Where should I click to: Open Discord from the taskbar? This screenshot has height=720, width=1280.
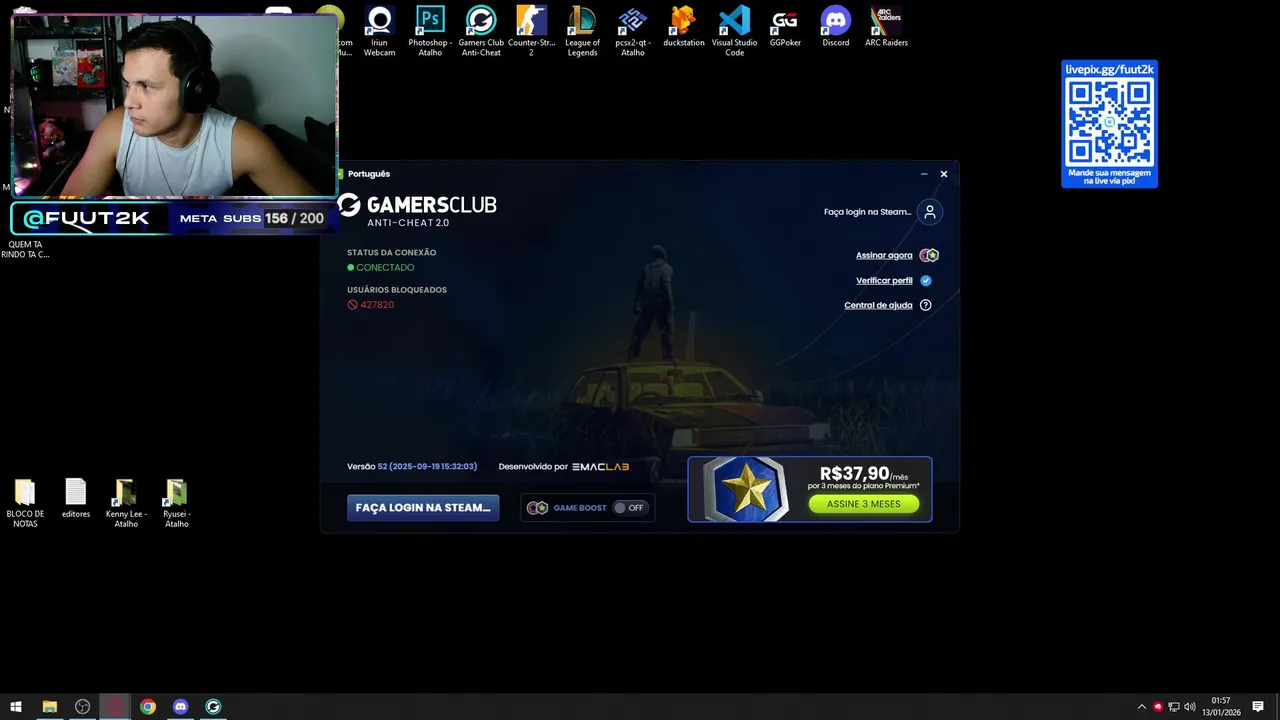pyautogui.click(x=180, y=707)
